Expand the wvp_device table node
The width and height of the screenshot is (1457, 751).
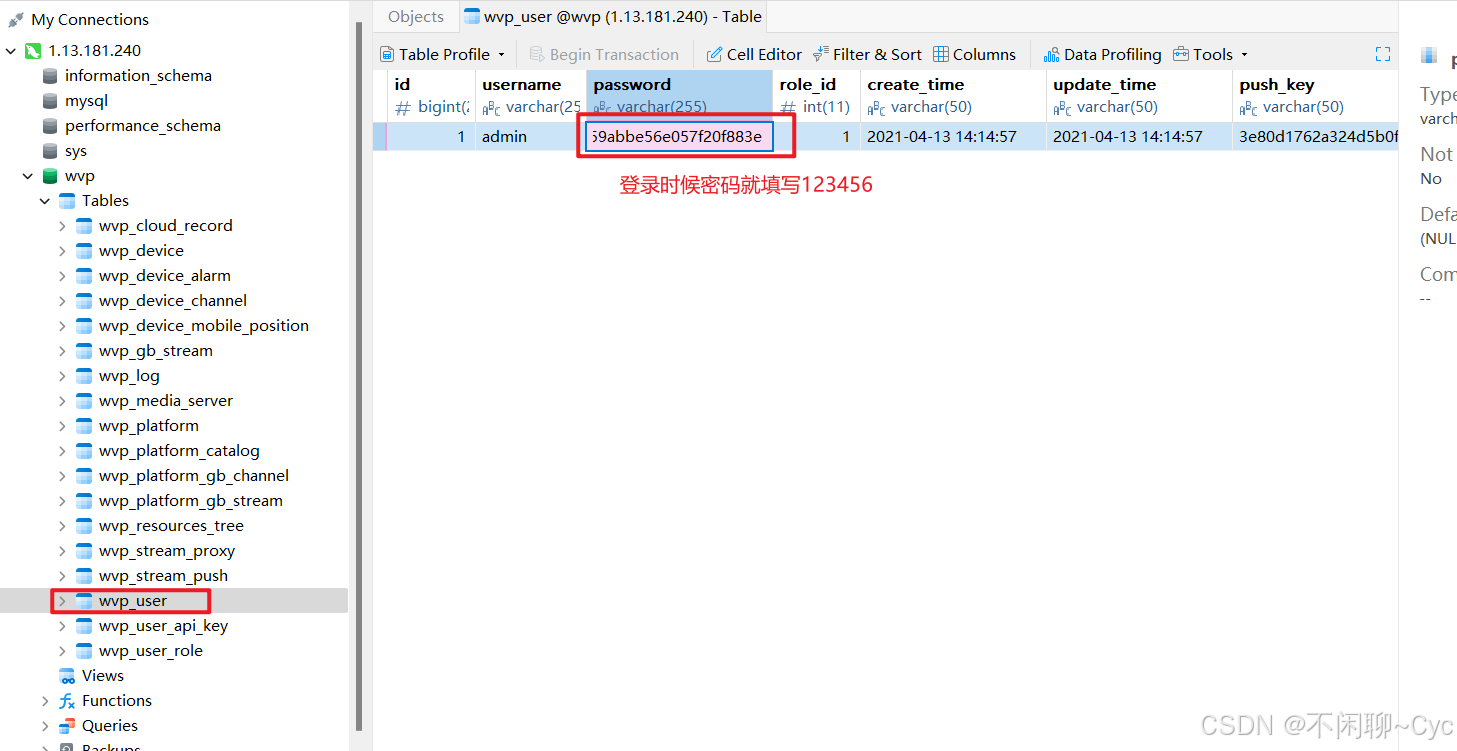click(x=62, y=250)
